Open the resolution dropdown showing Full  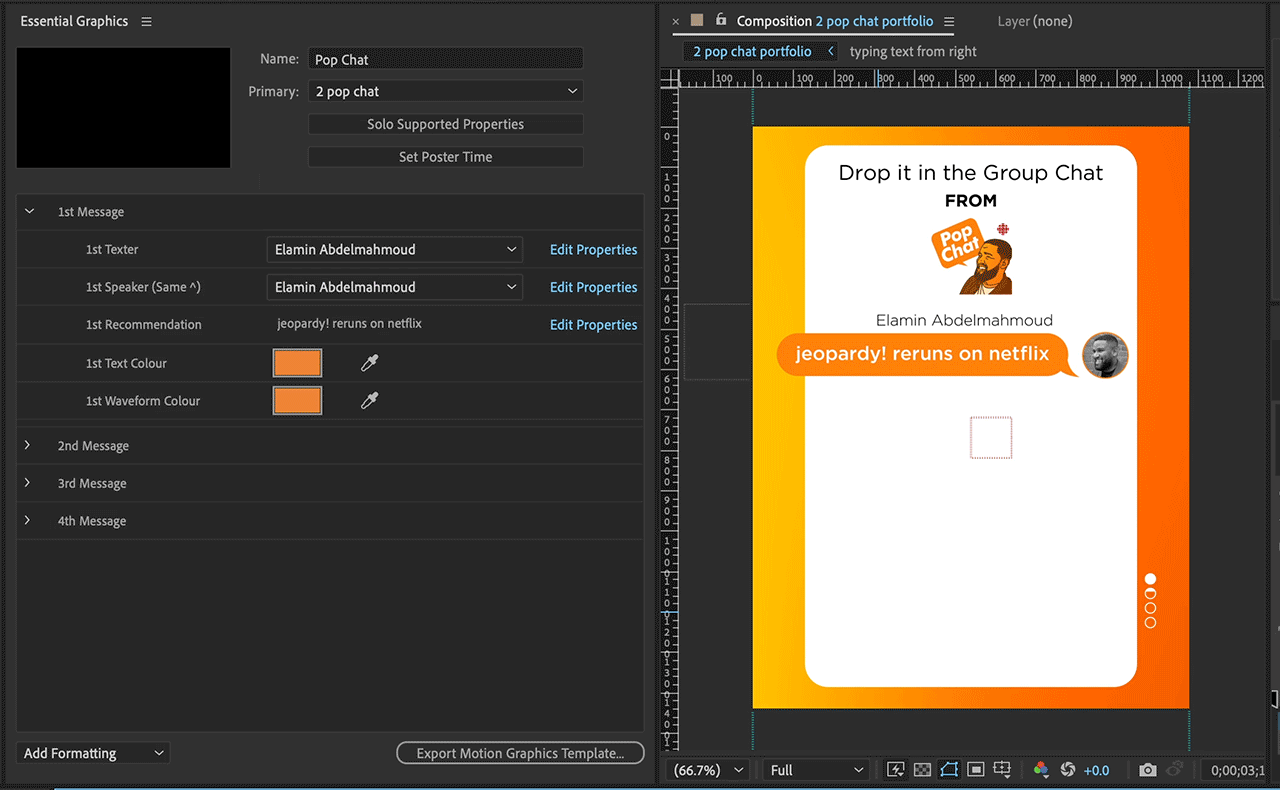[x=816, y=770]
